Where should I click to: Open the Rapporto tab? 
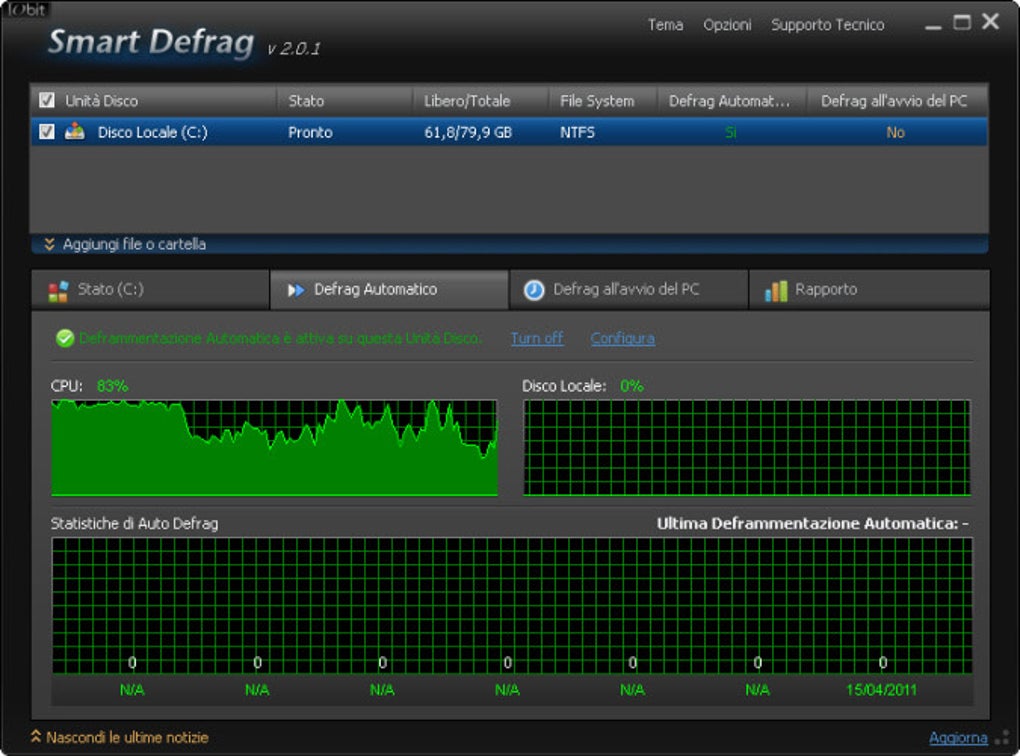point(869,290)
